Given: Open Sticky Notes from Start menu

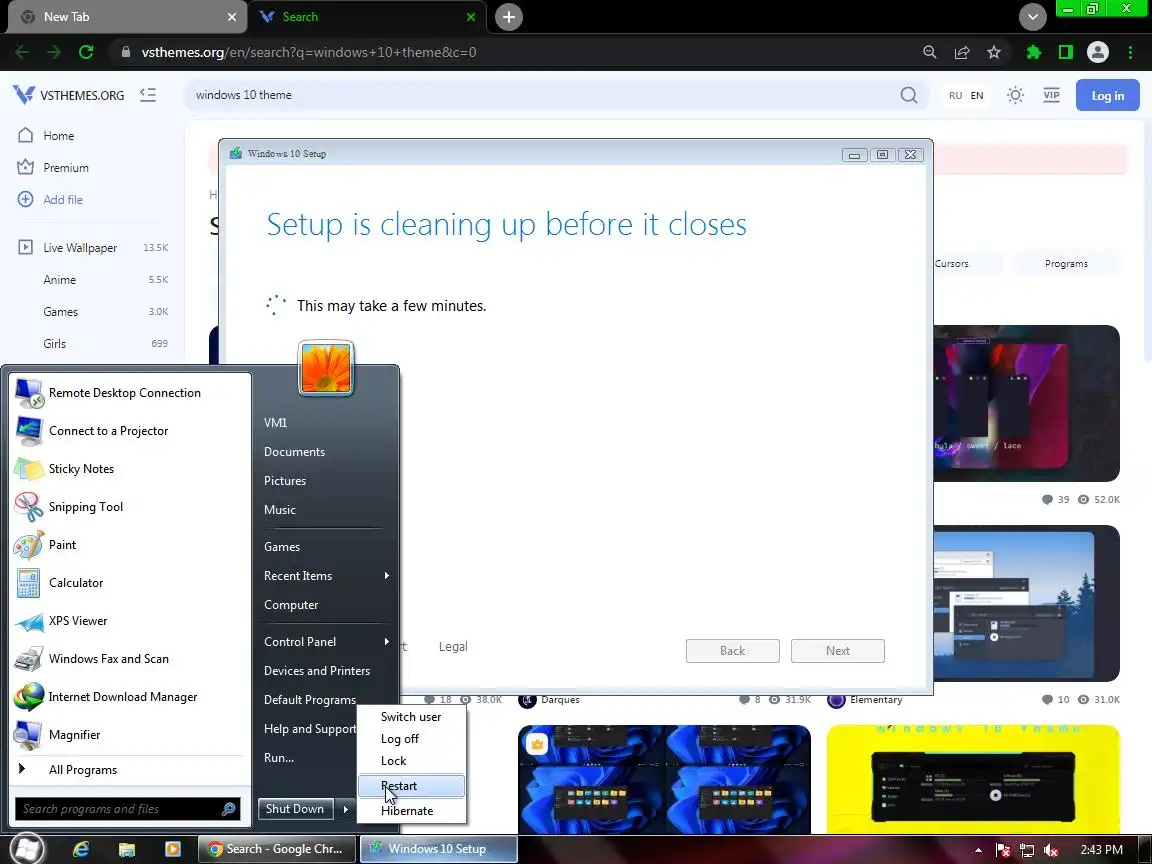Looking at the screenshot, I should (x=129, y=469).
